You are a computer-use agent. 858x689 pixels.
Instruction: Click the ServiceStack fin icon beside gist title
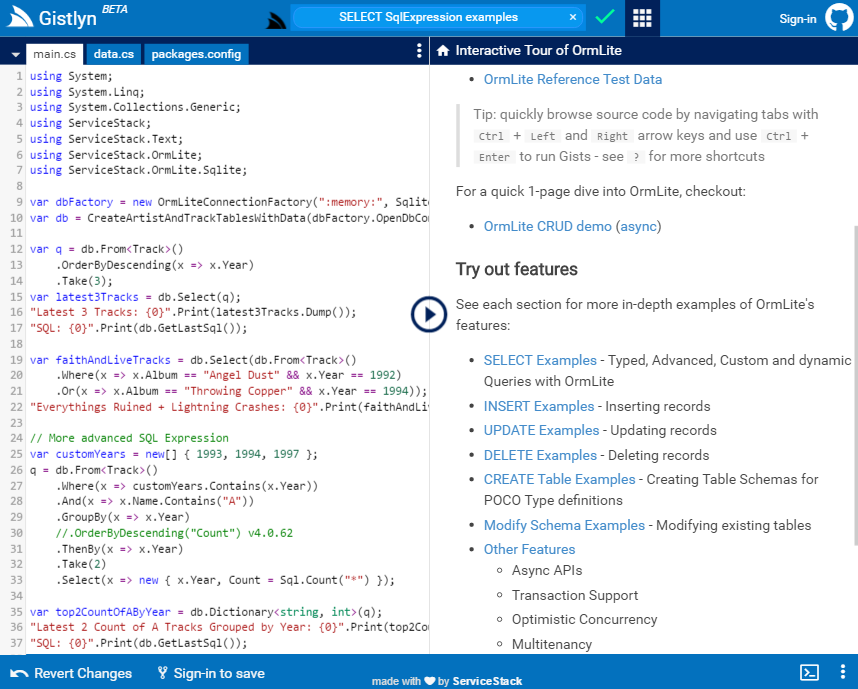point(277,20)
